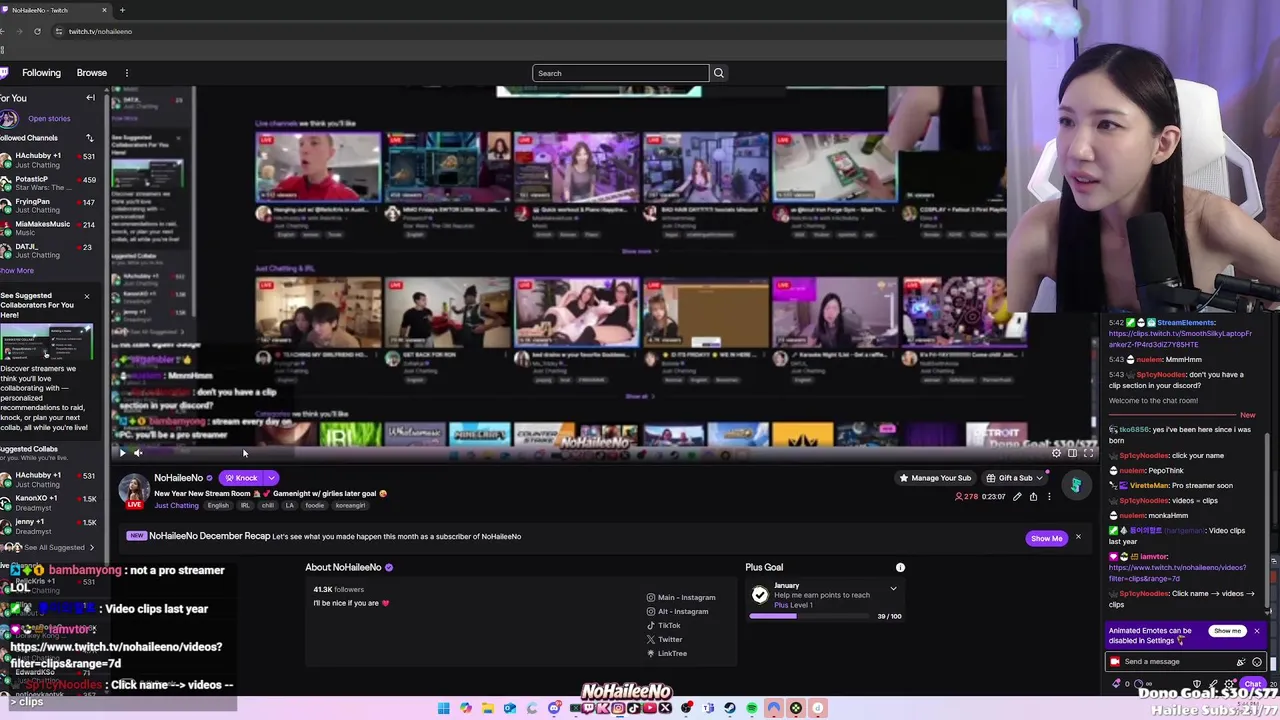
Task: Open channel points bits icon below chat
Action: pyautogui.click(x=1117, y=685)
